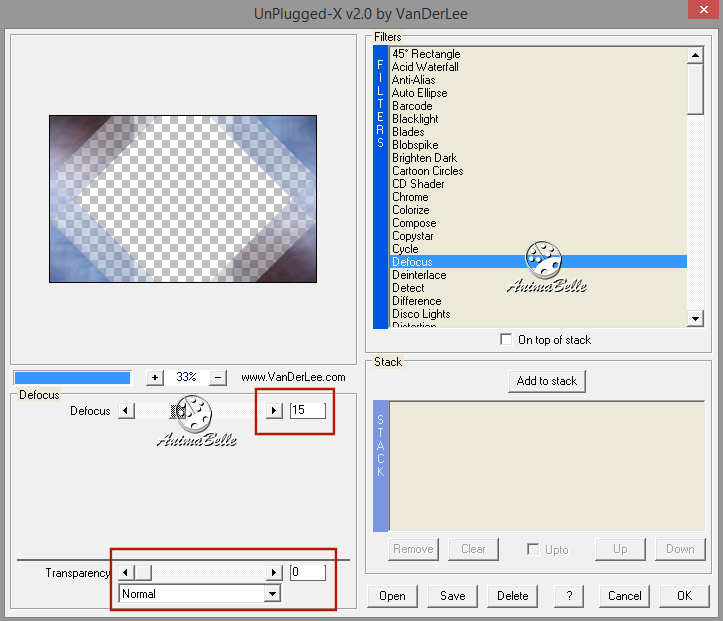
Task: Open help with the question mark button
Action: [568, 596]
